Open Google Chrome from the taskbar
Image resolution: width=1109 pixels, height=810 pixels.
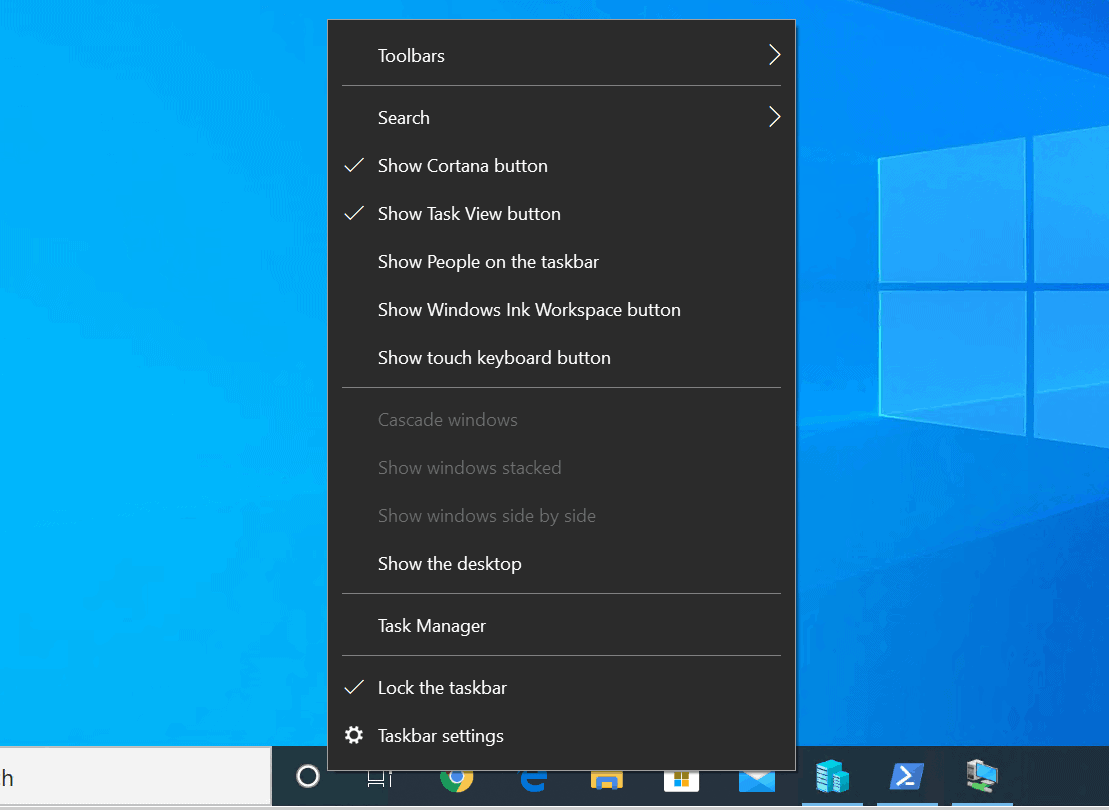click(457, 777)
